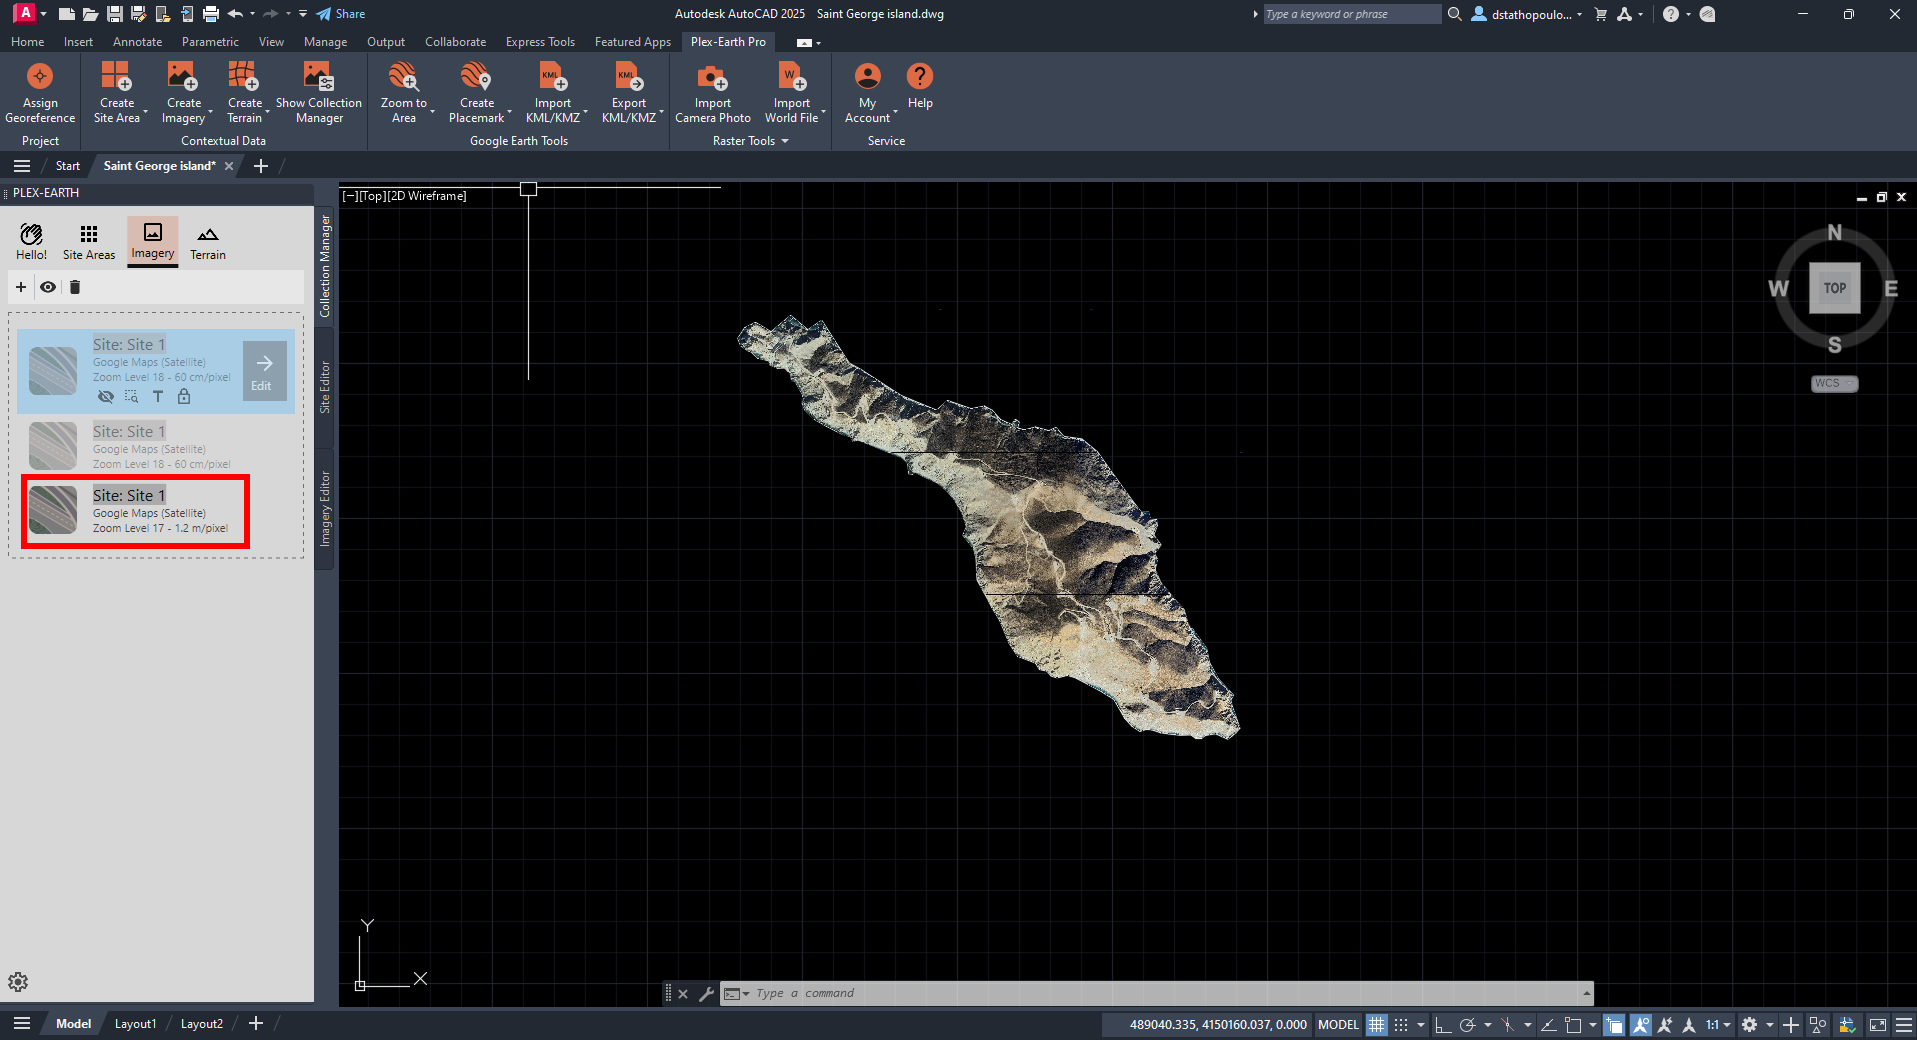Expand the Create Site Area dropdown arrow
The image size is (1917, 1040).
(x=146, y=112)
